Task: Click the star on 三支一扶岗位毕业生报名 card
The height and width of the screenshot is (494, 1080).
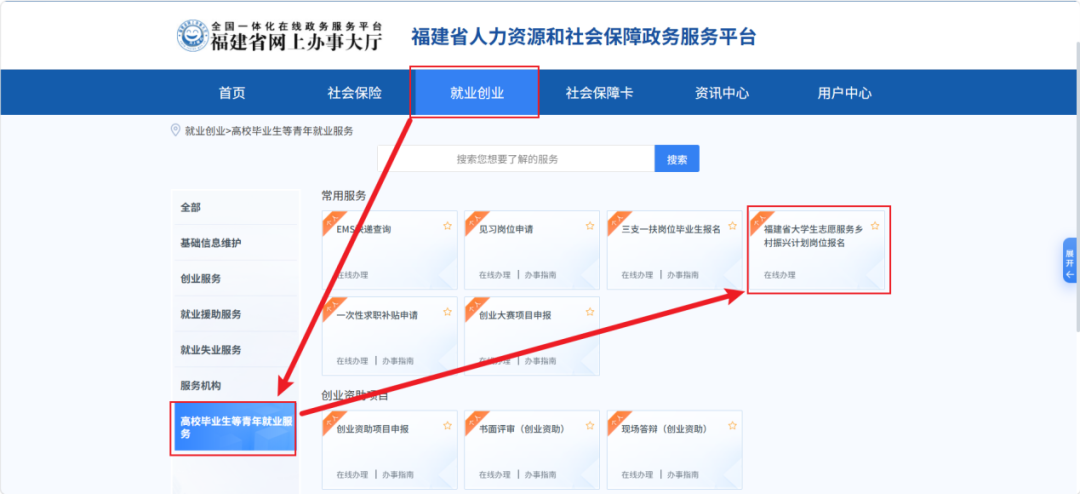Action: pos(732,226)
